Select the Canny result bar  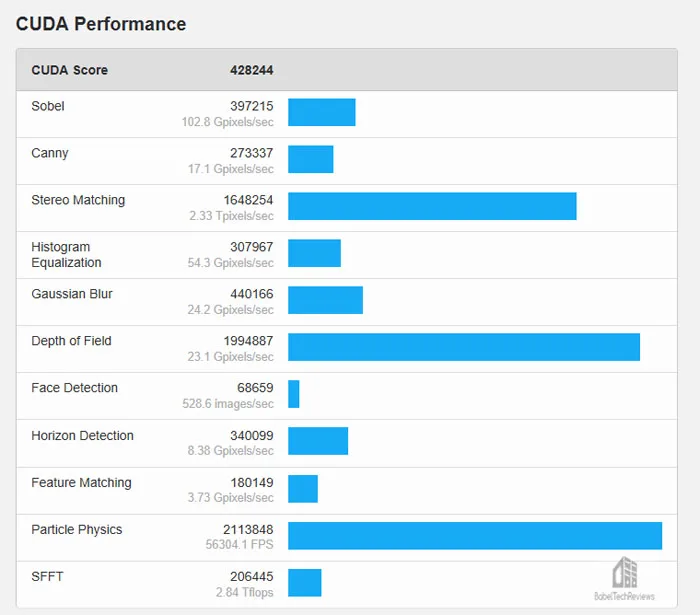pyautogui.click(x=311, y=159)
